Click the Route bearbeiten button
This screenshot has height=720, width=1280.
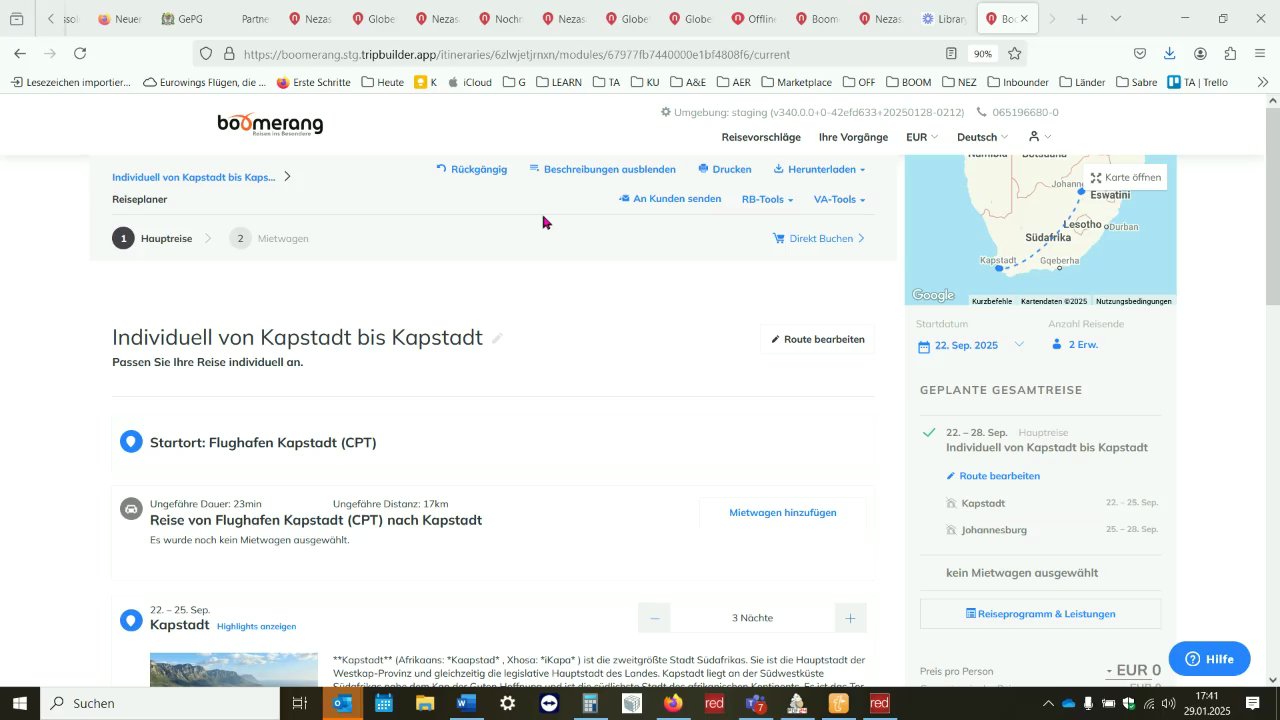coord(818,339)
